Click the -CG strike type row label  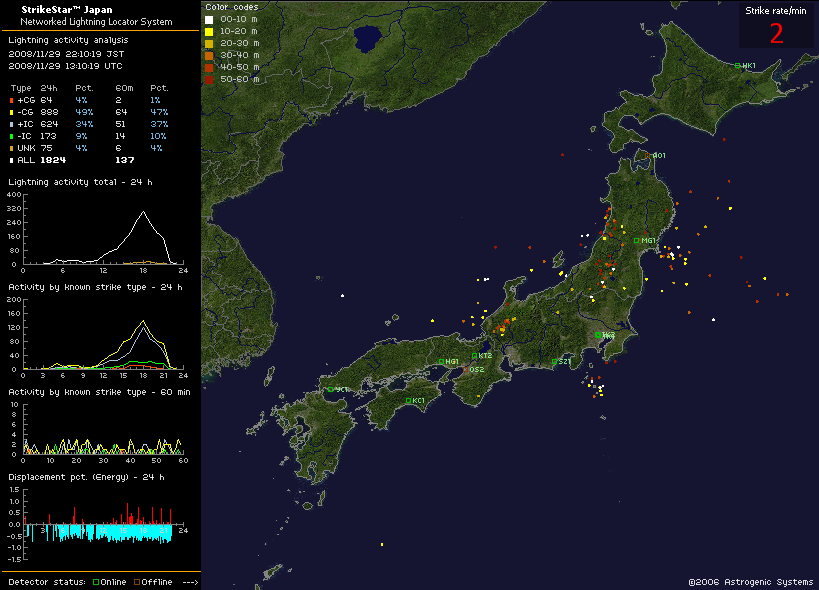click(x=26, y=112)
